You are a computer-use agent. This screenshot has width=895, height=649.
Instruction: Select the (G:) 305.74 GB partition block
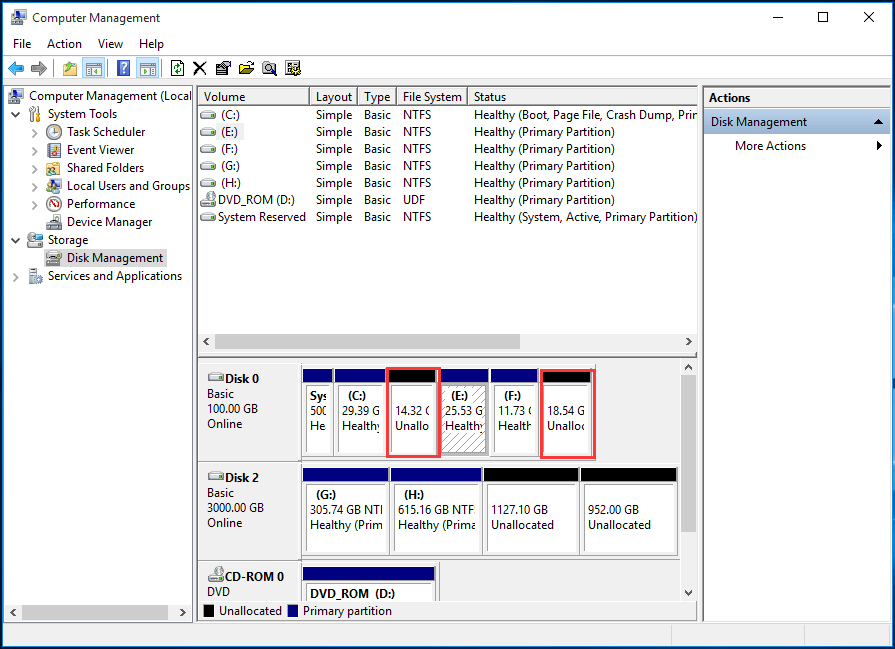[346, 511]
